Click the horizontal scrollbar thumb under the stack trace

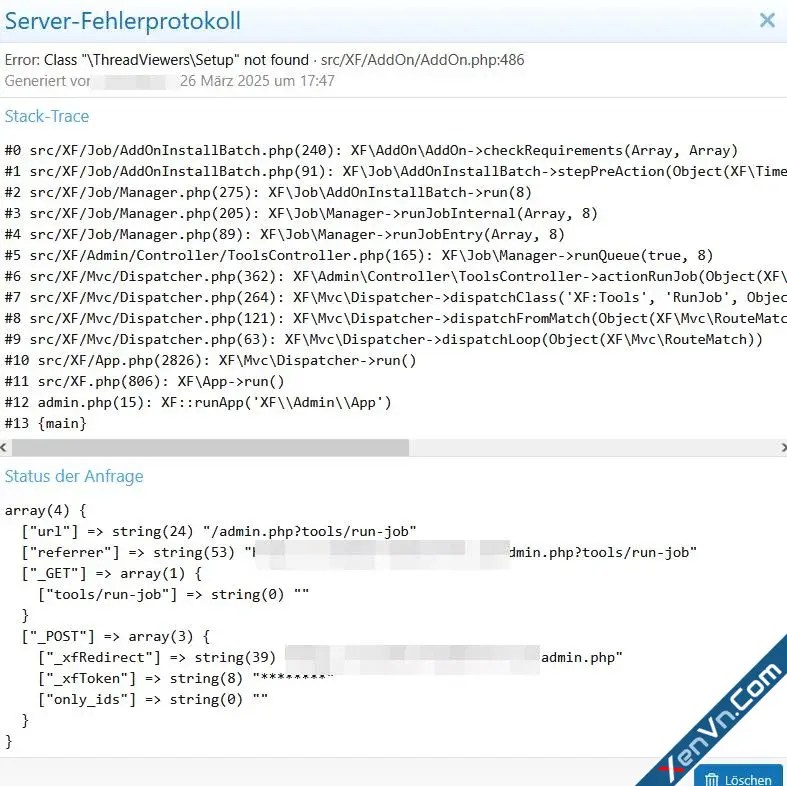click(x=210, y=447)
